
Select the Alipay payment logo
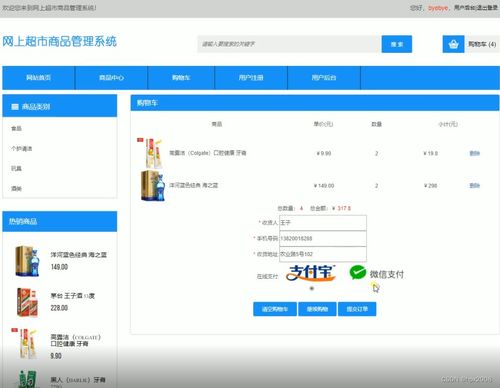click(311, 273)
